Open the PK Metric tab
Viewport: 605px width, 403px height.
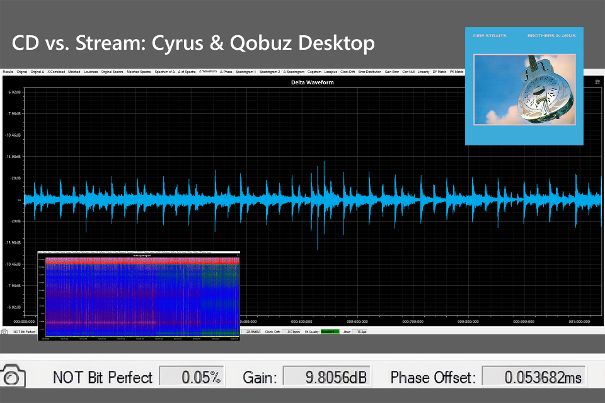(x=457, y=71)
